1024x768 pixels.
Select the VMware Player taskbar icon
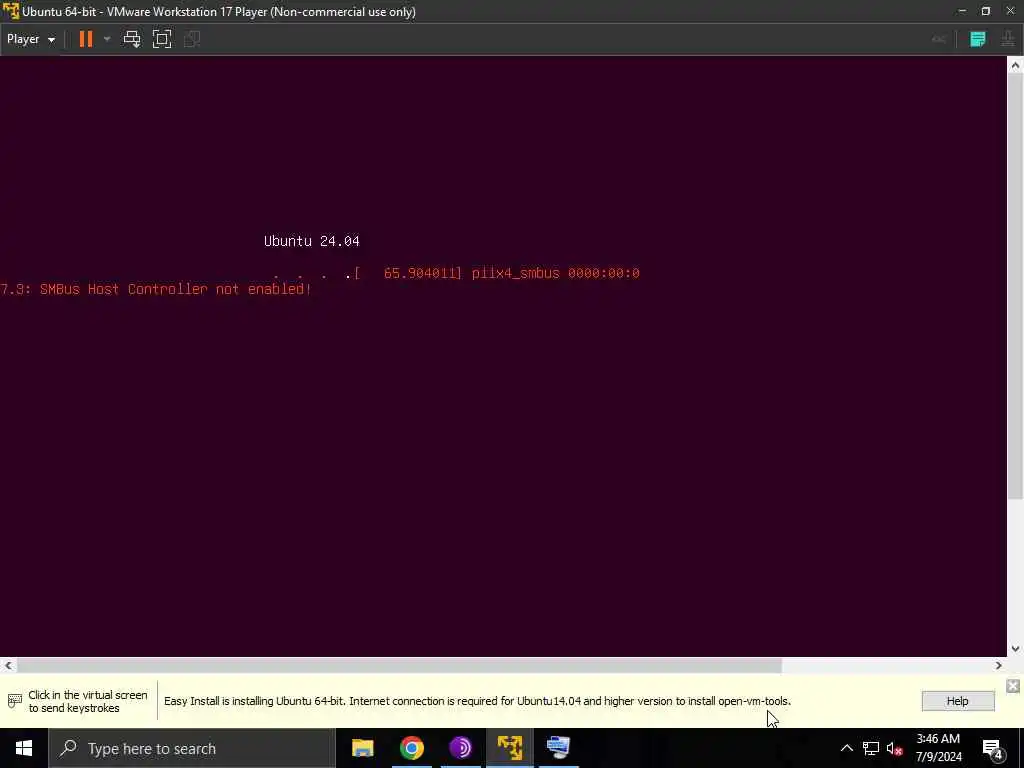509,748
